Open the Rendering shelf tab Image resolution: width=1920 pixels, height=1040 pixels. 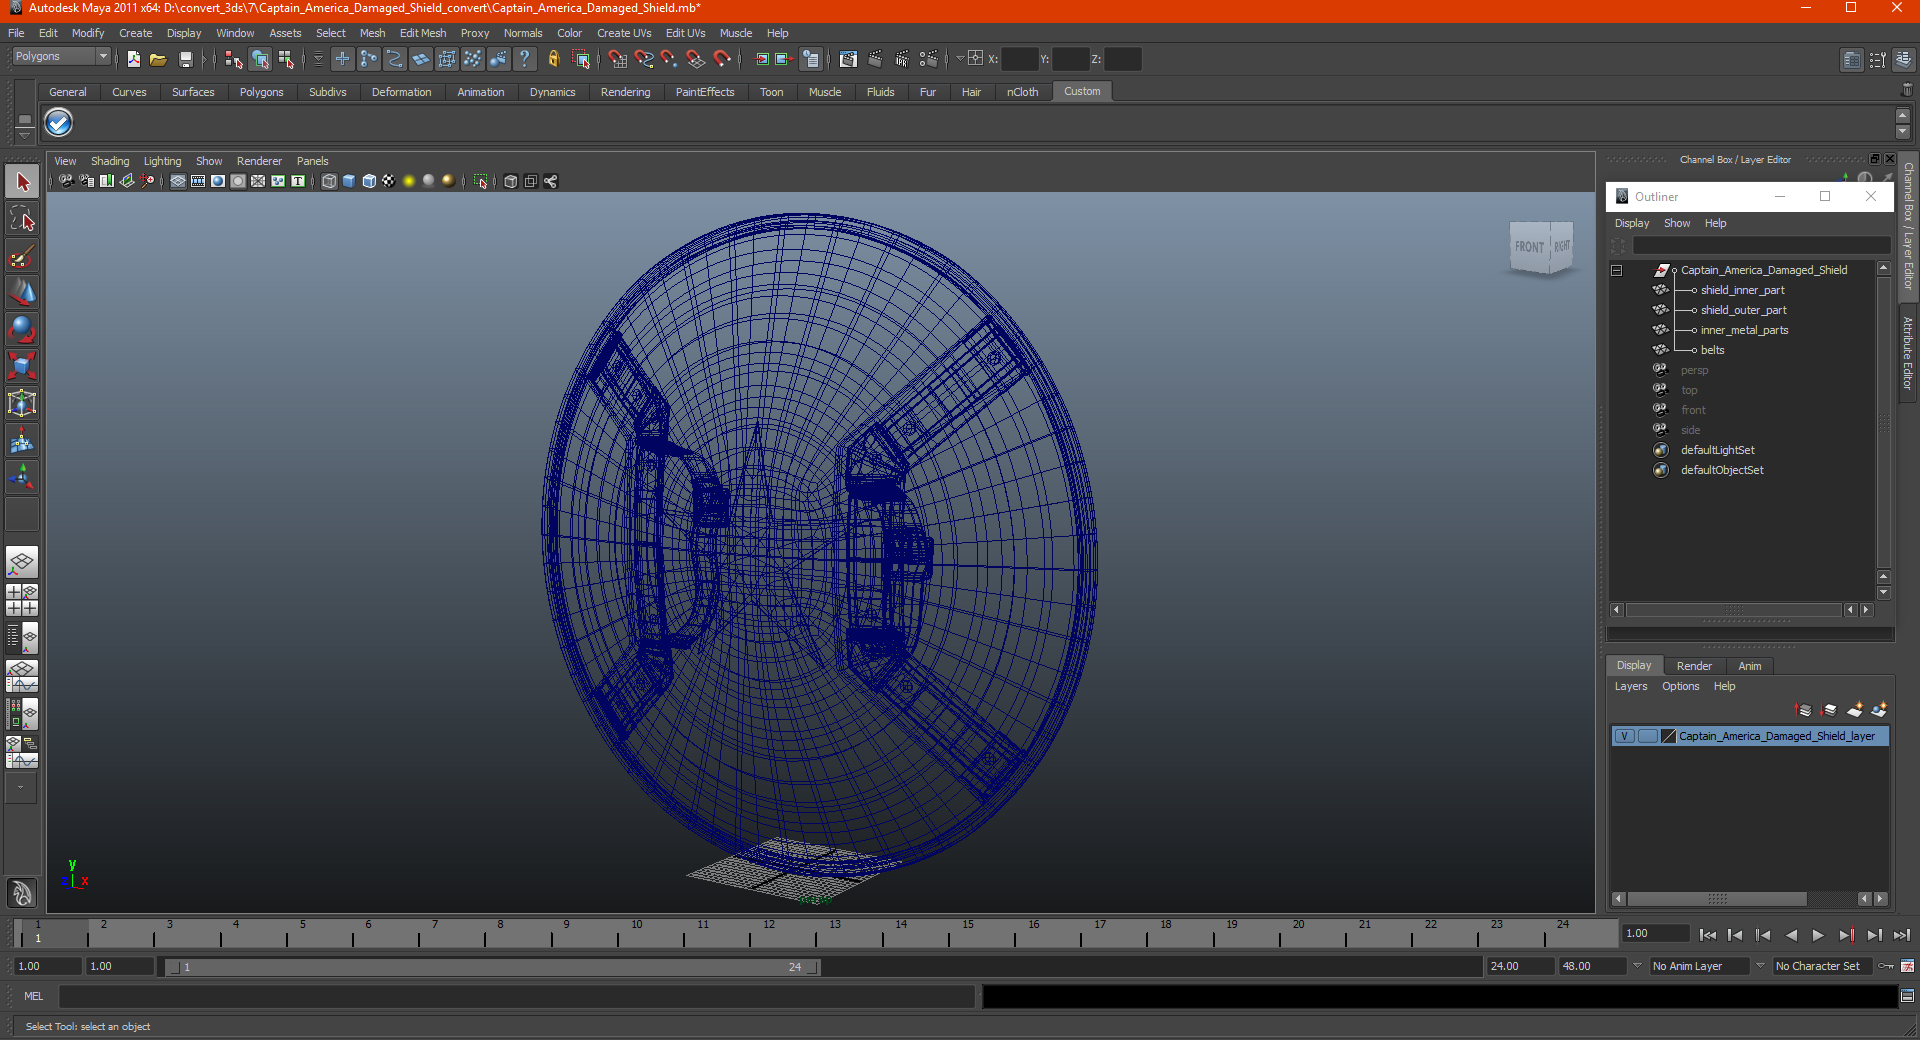point(625,92)
